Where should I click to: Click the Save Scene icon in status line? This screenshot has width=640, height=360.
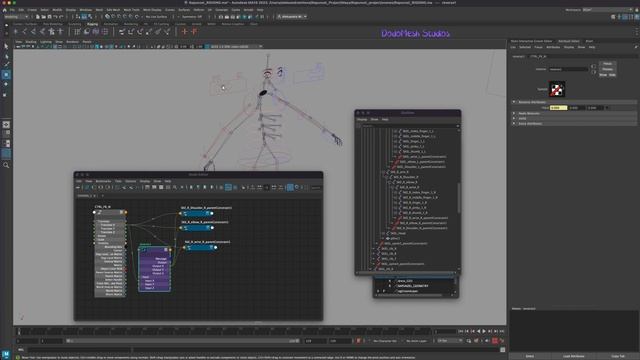[49, 17]
